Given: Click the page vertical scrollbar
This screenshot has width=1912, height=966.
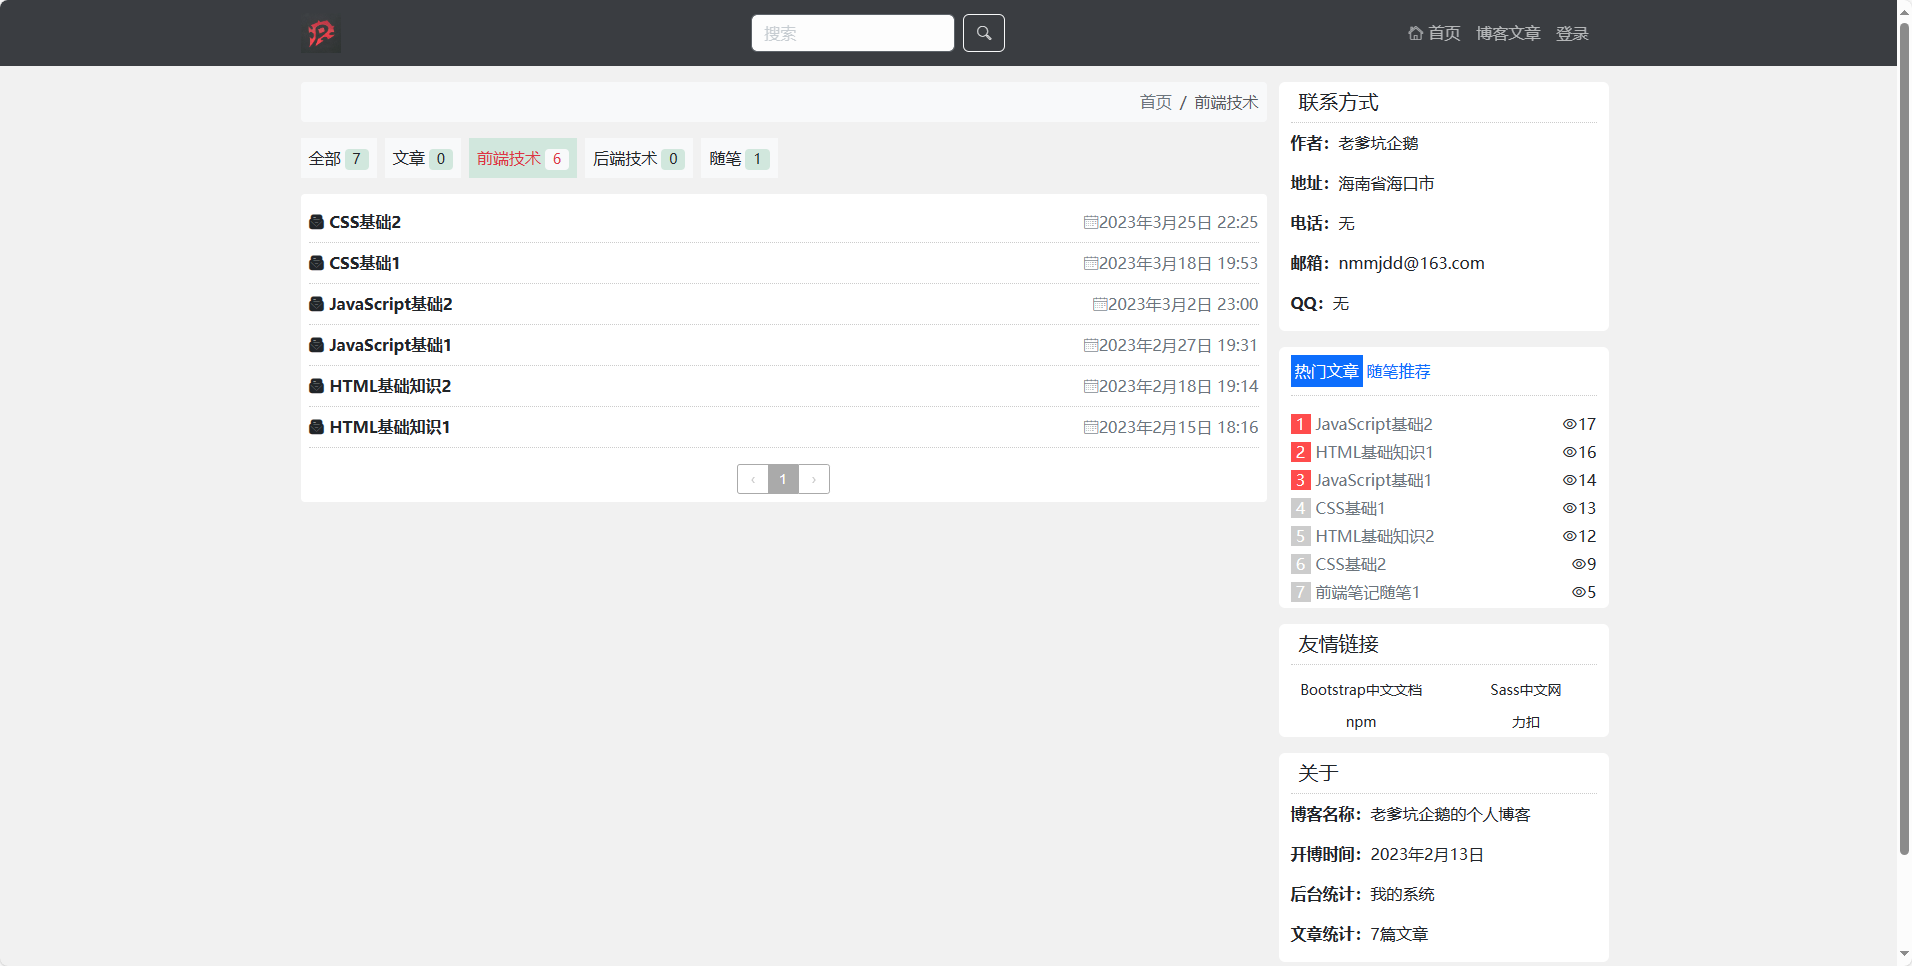Looking at the screenshot, I should (x=1904, y=437).
